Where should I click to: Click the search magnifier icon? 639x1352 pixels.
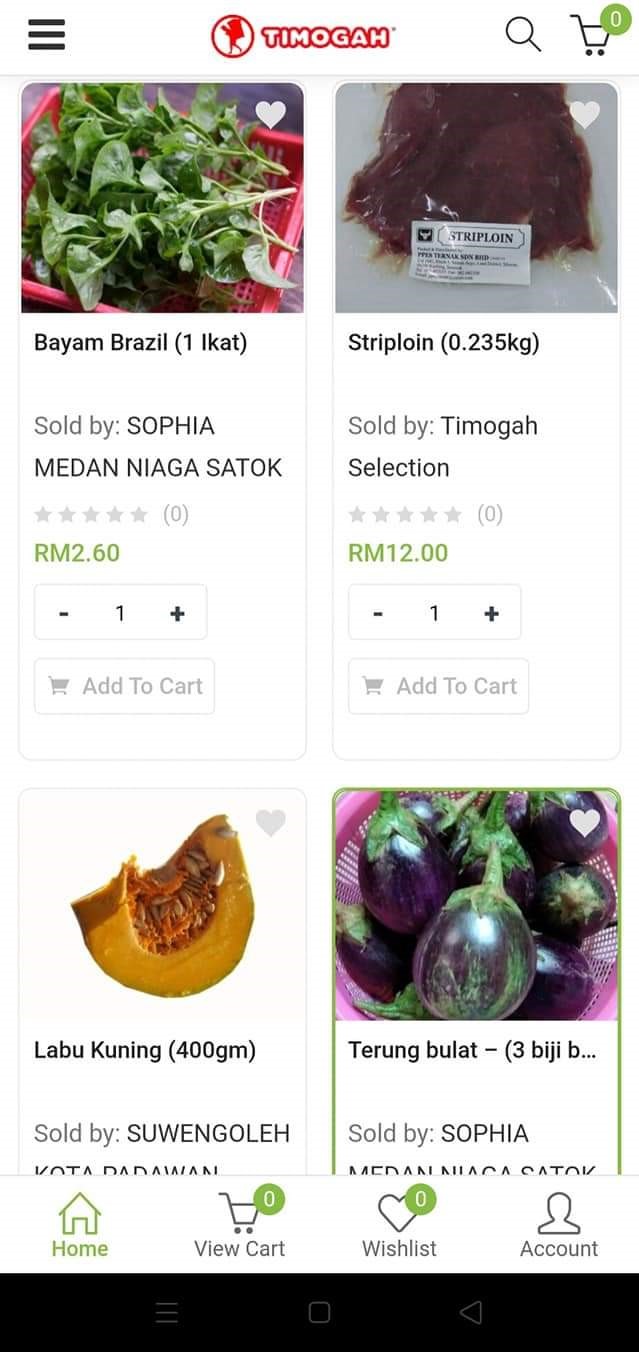(522, 34)
